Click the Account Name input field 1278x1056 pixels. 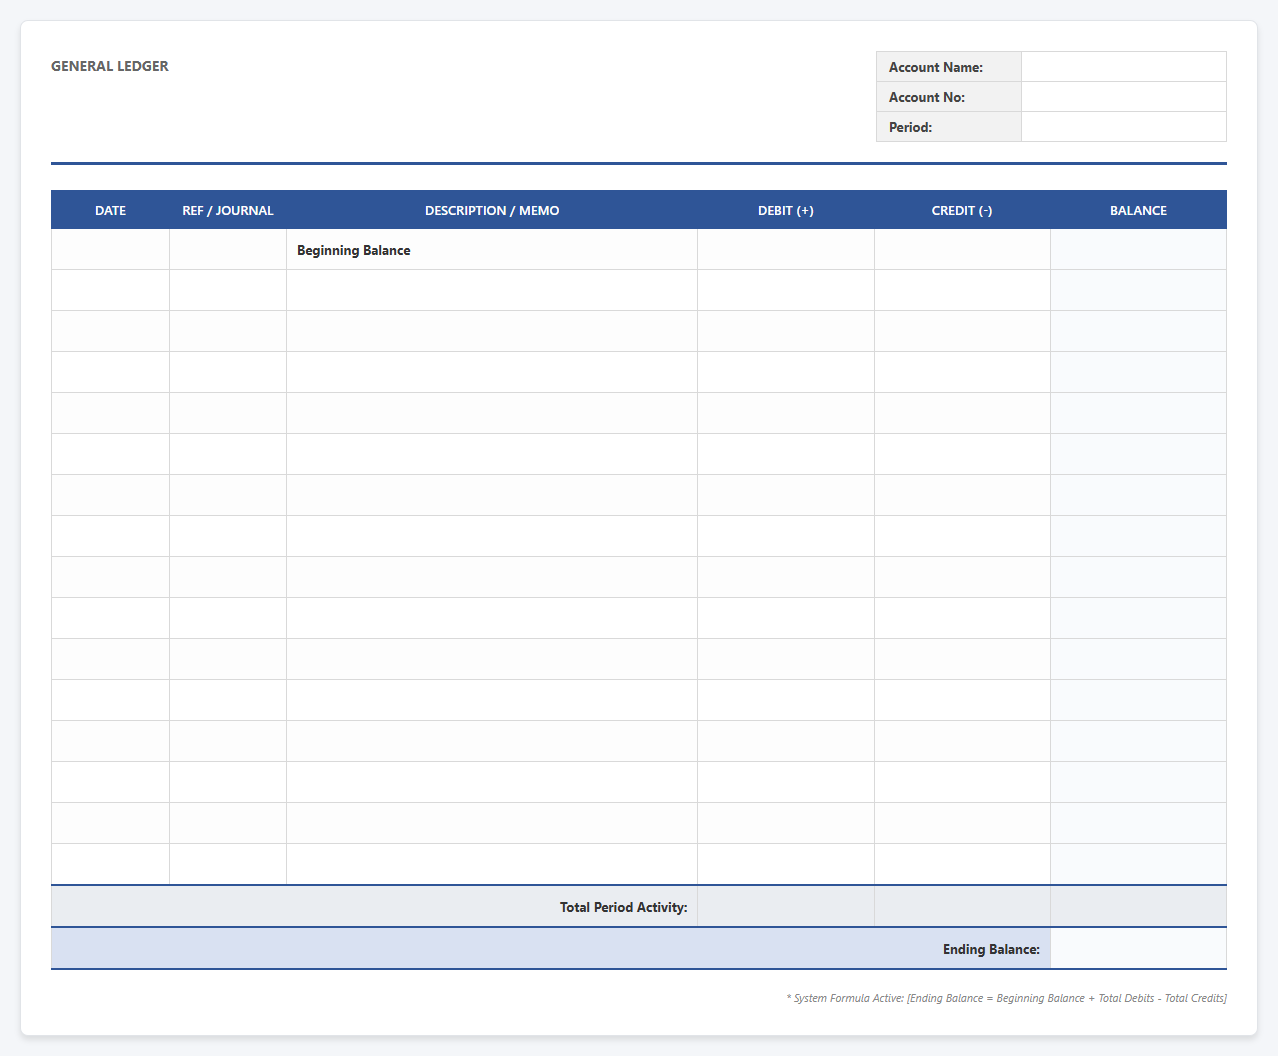click(x=1123, y=67)
